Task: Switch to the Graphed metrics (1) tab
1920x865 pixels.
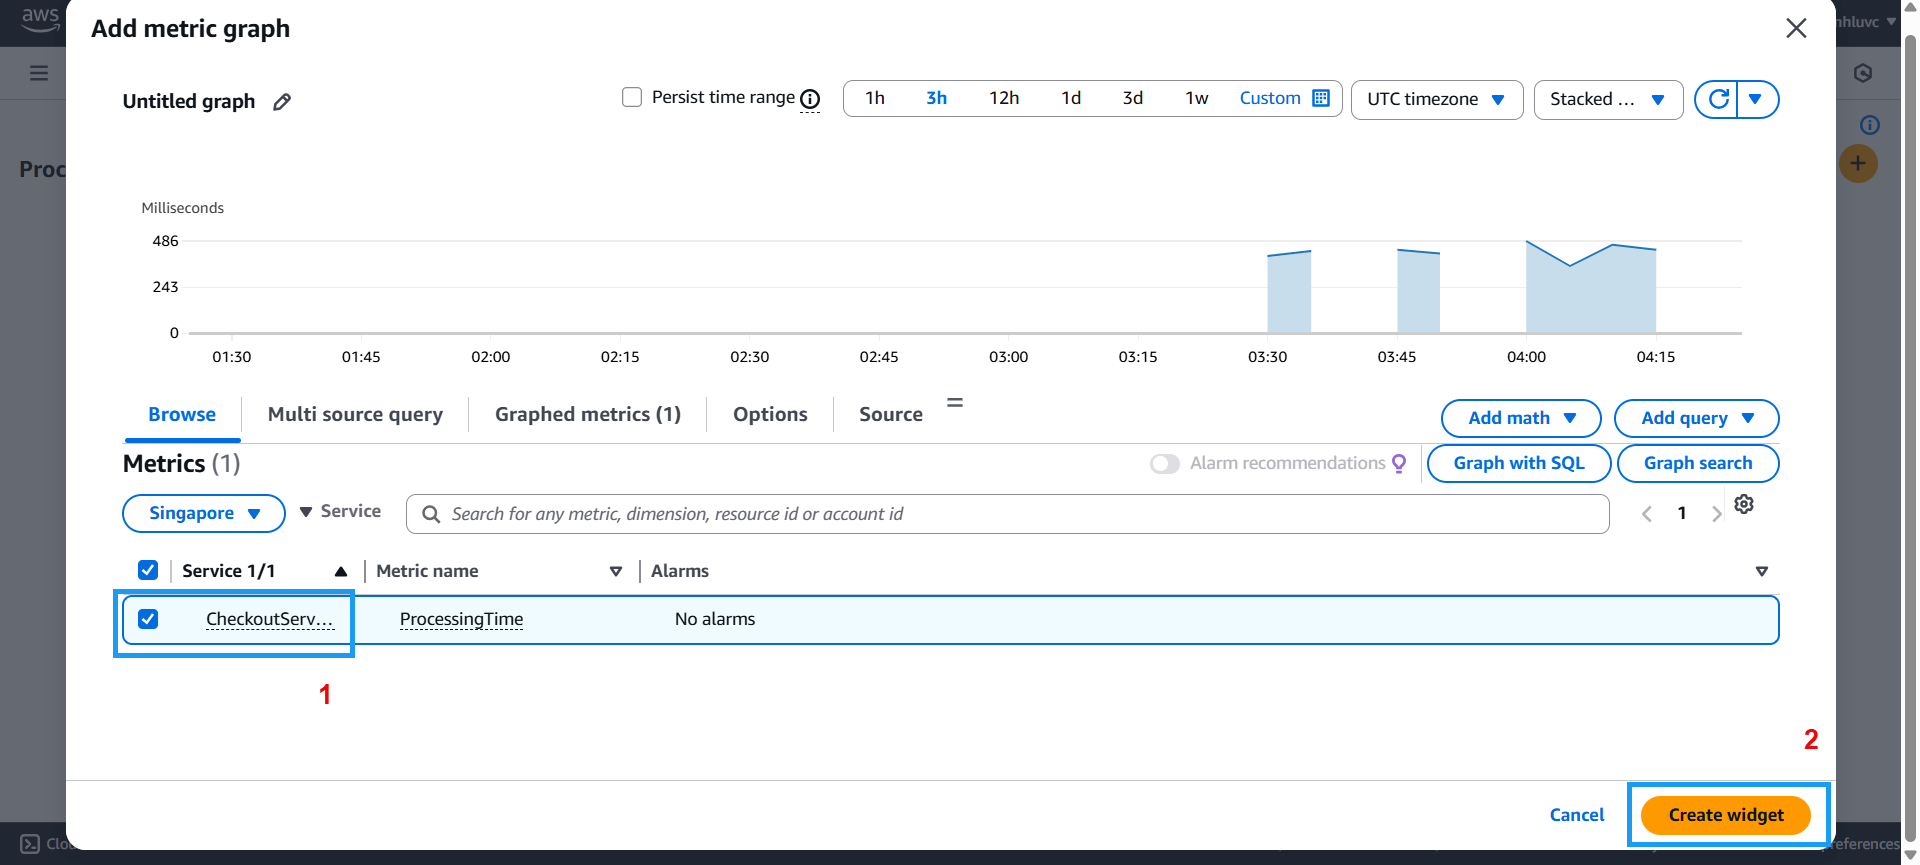Action: pyautogui.click(x=587, y=414)
